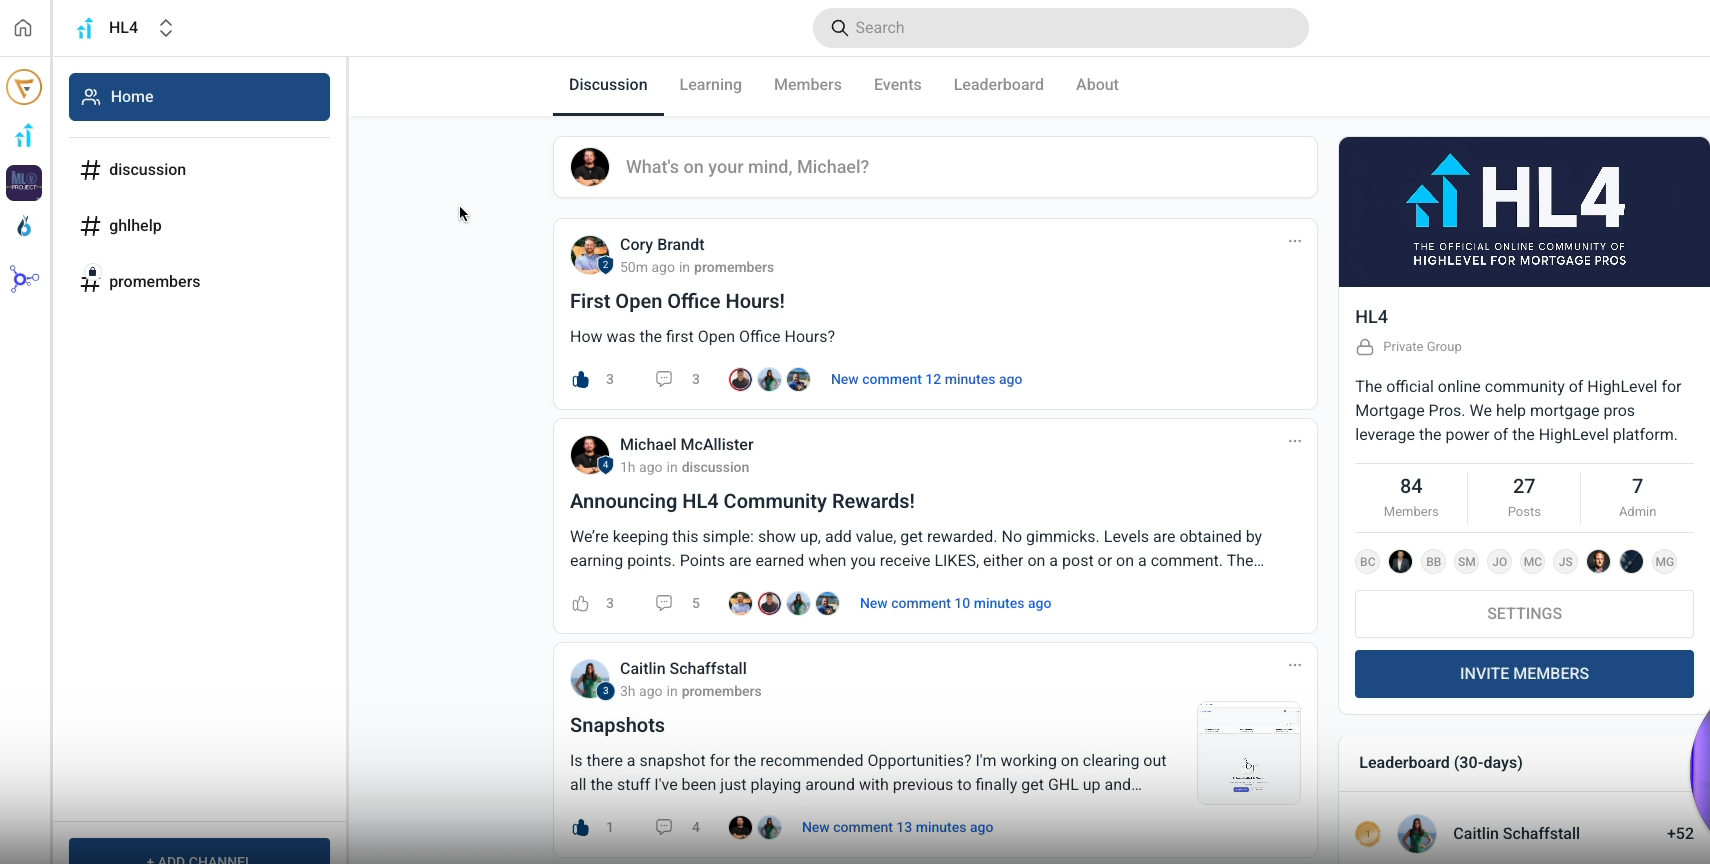Image resolution: width=1710 pixels, height=864 pixels.
Task: Open "Announcing HL4 Community Rewards!" post
Action: 742,502
